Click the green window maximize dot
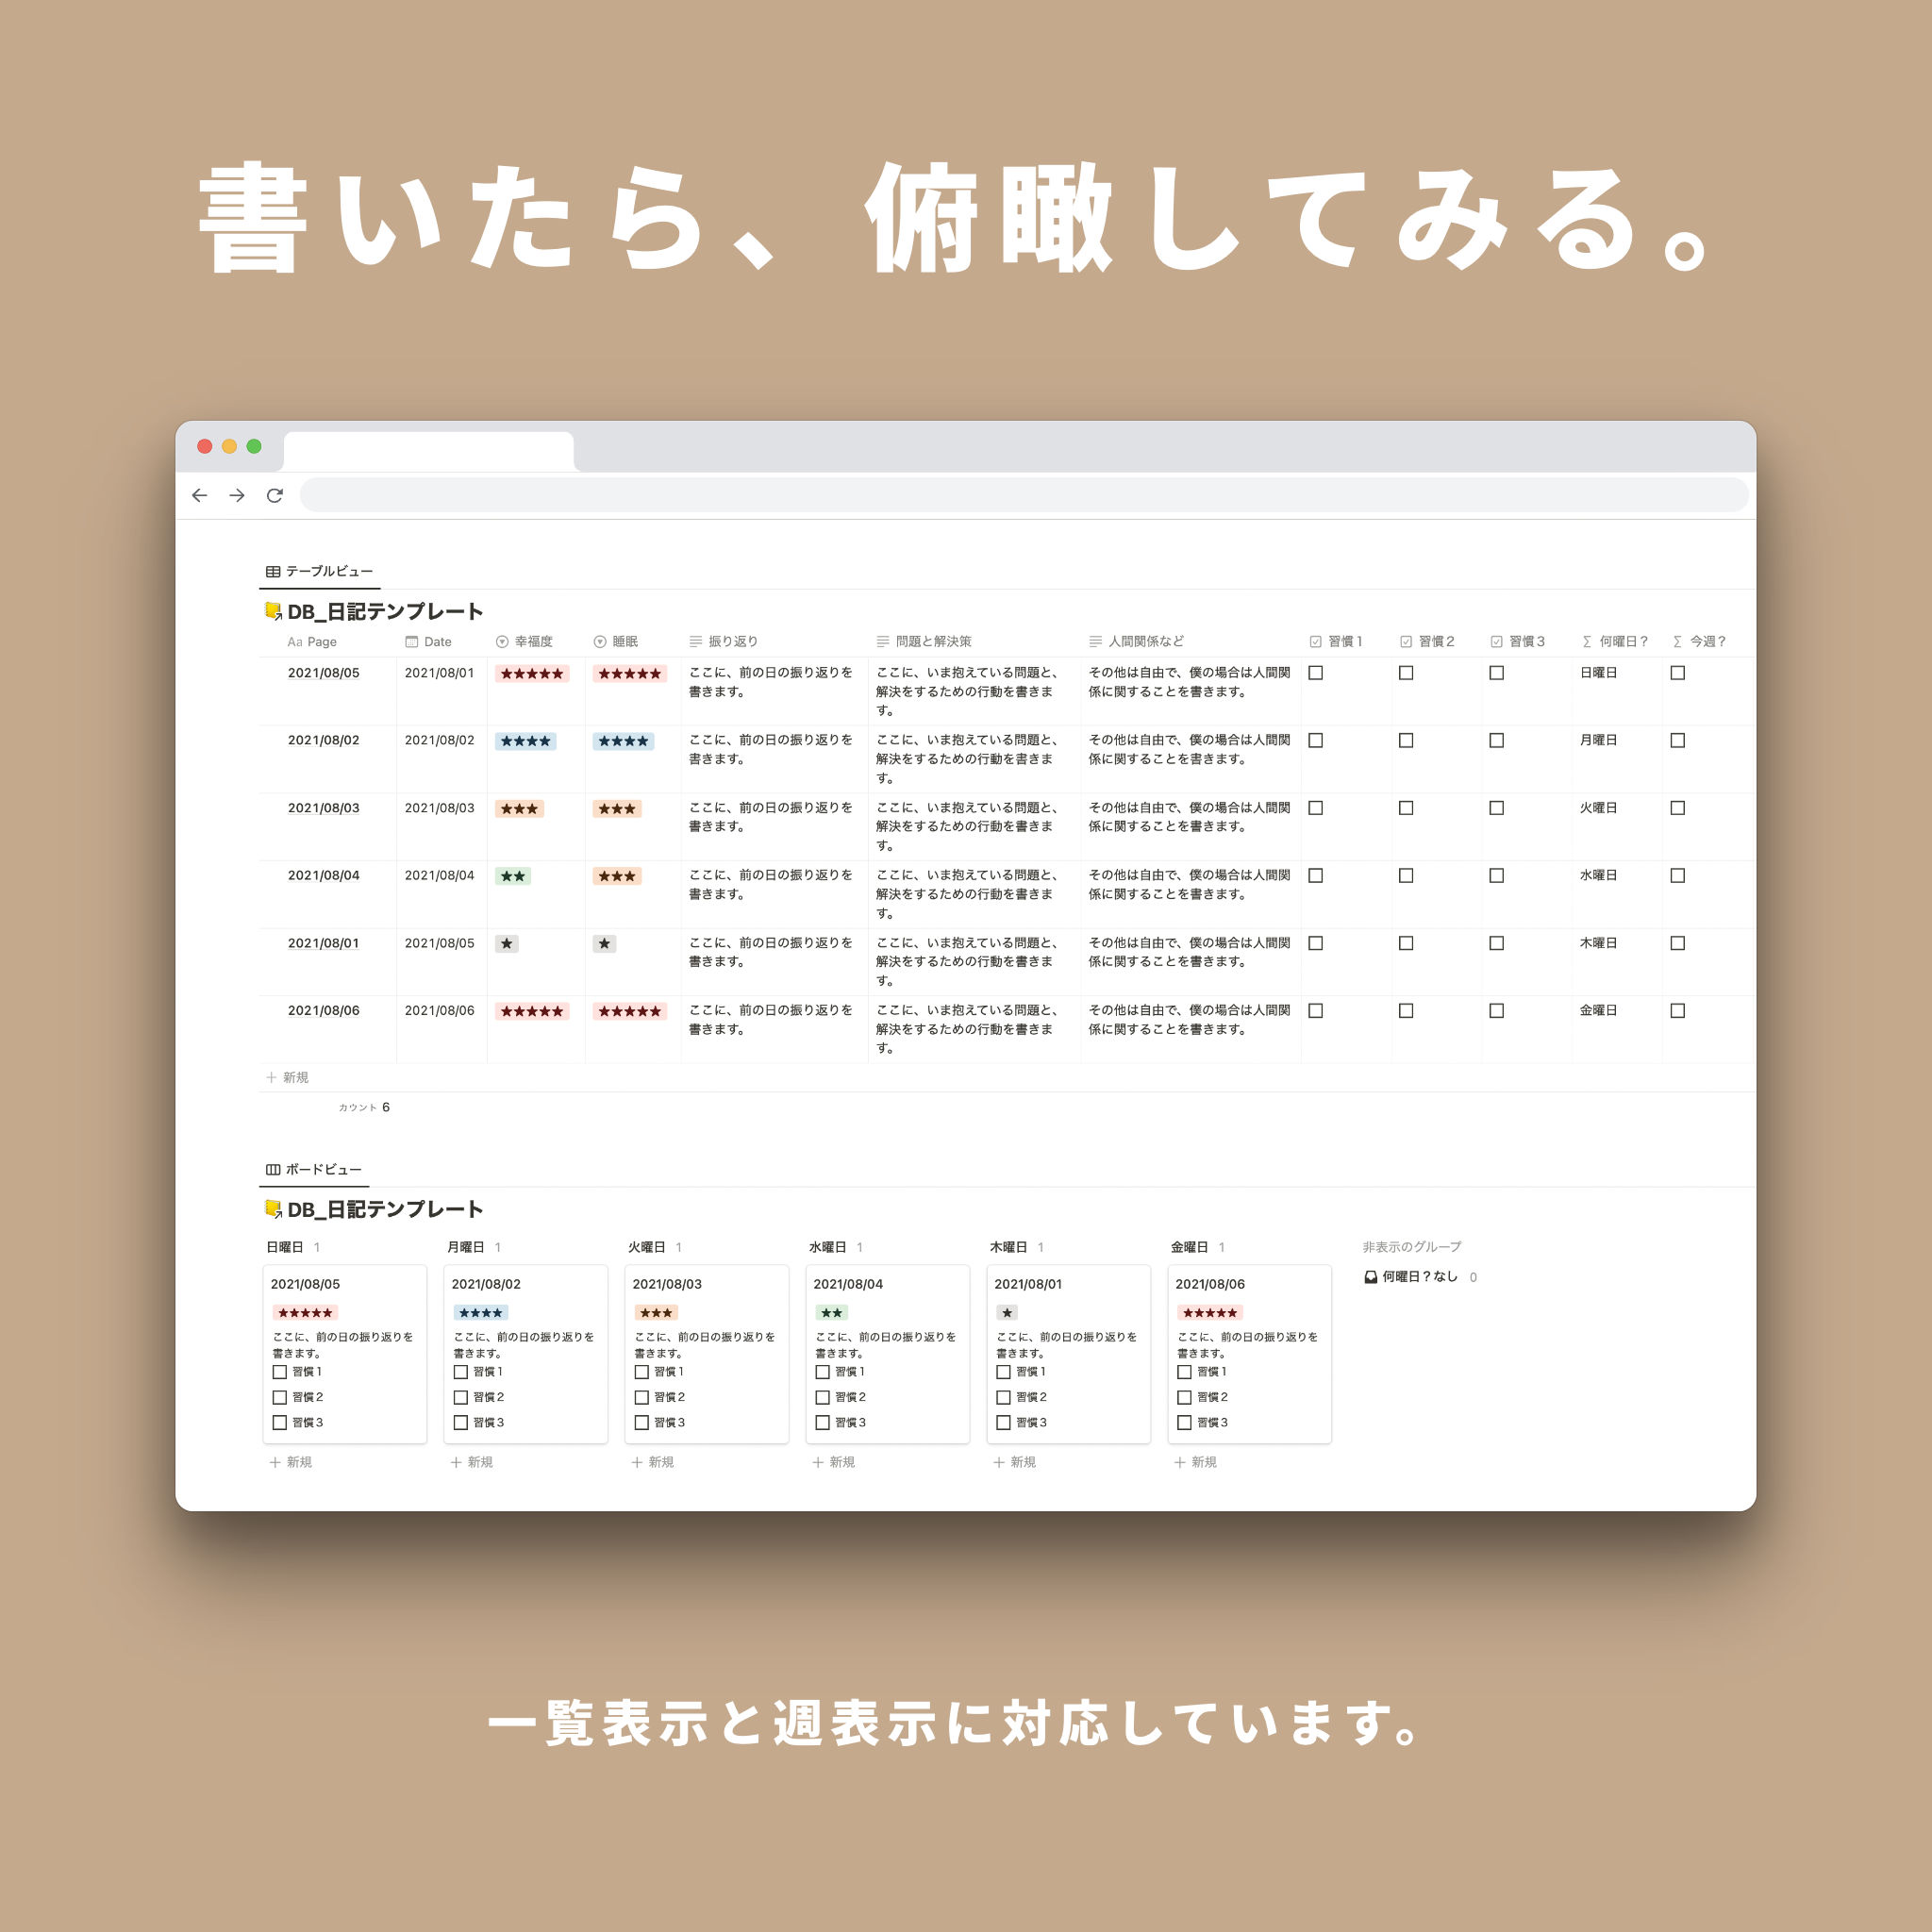Screen dimensions: 1932x1932 pos(254,446)
